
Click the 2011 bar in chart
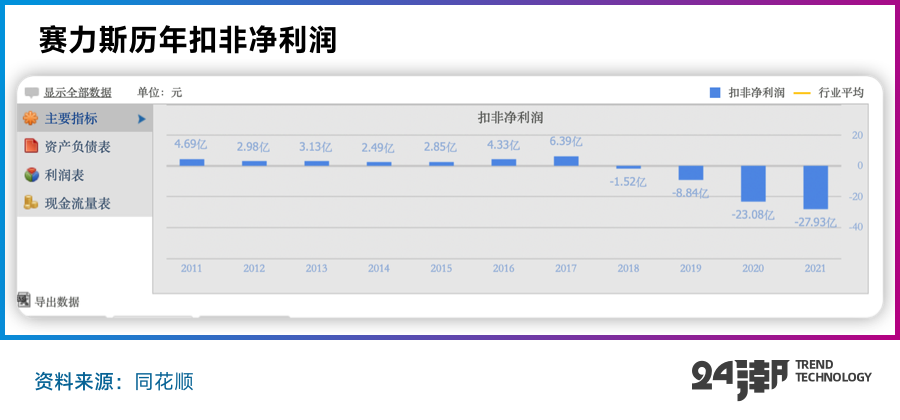coord(192,162)
